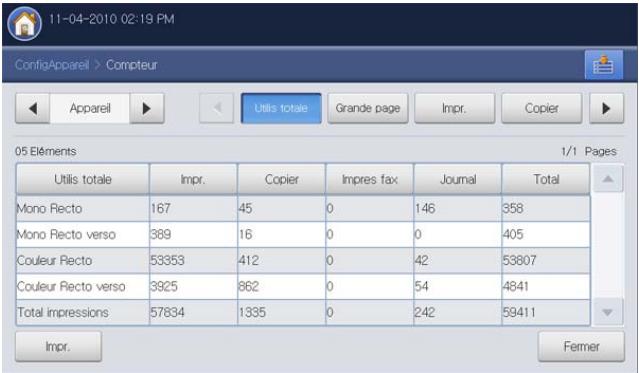Click the value 862 in Copier column
This screenshot has width=639, height=373.
pyautogui.click(x=249, y=287)
